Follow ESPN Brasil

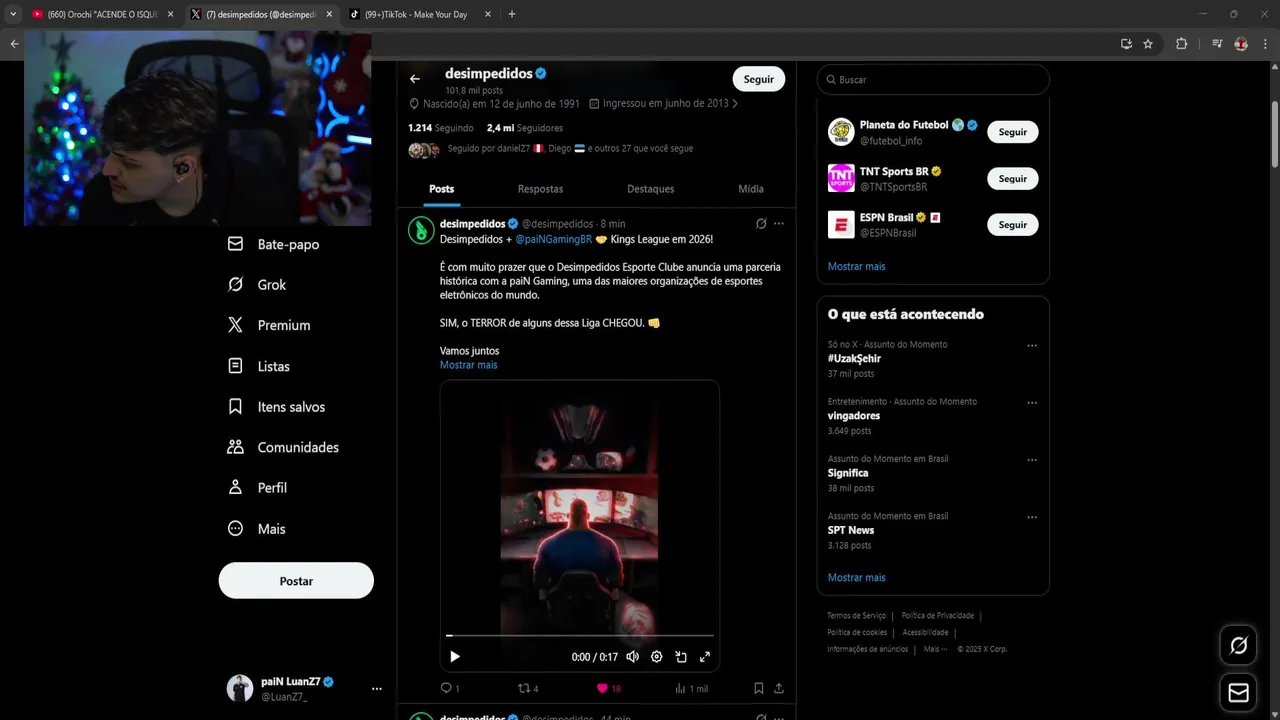(x=1012, y=224)
